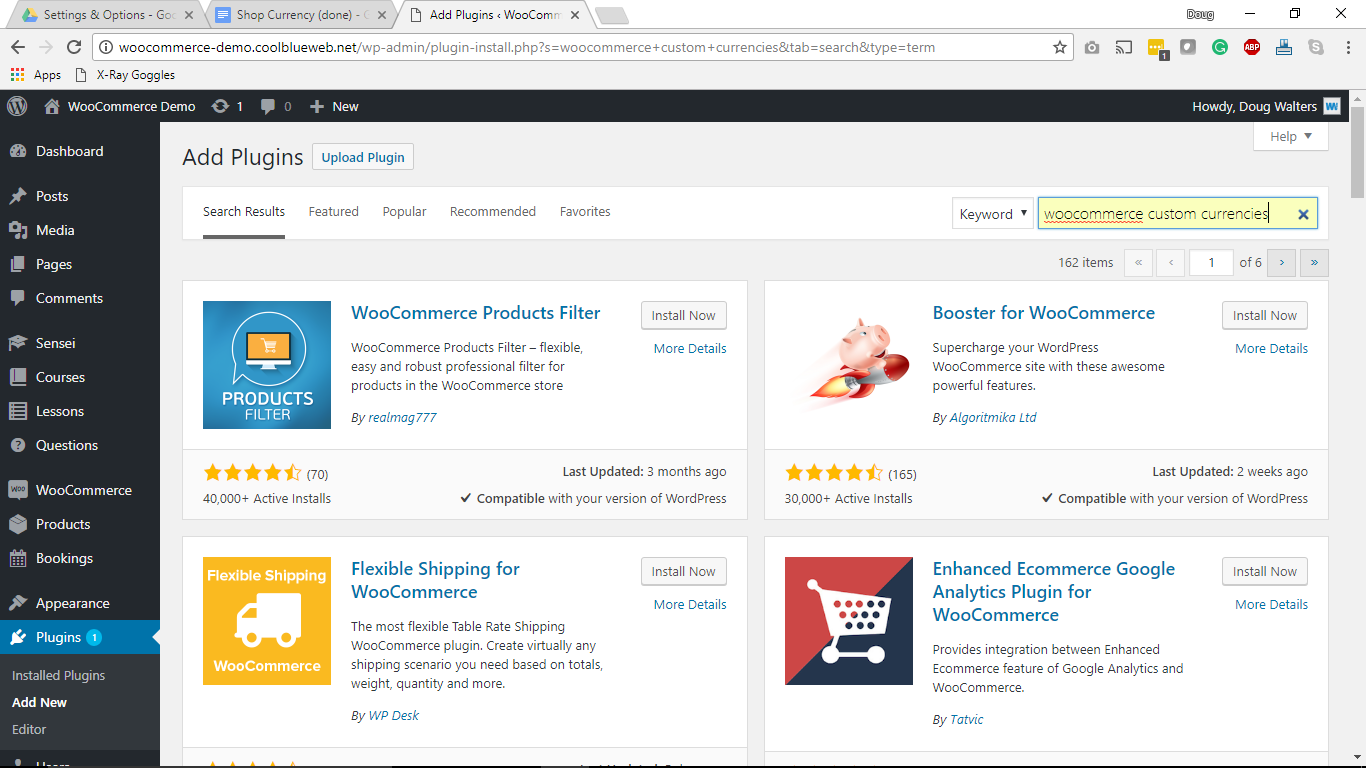Viewport: 1366px width, 768px height.
Task: Open the Keyword search type dropdown
Action: 993,213
